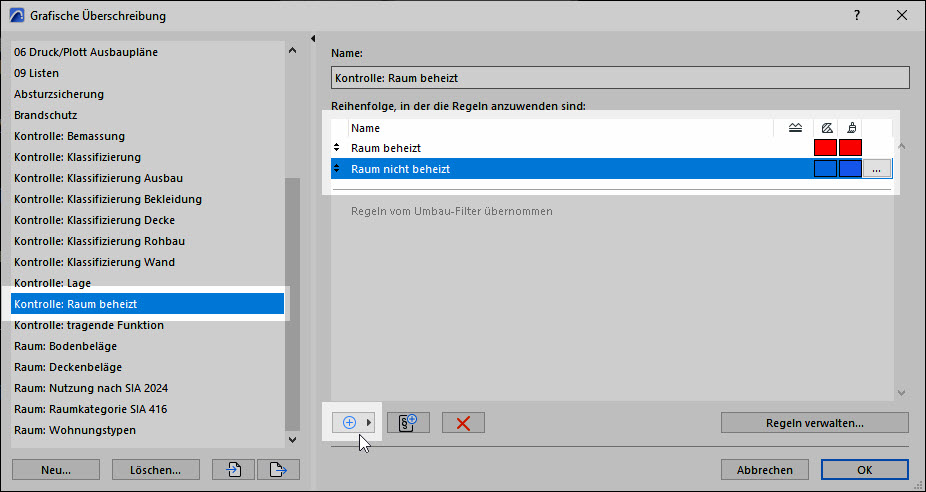Image resolution: width=926 pixels, height=492 pixels.
Task: Select Kontrolle: tragende Funktion in the list
Action: tap(89, 325)
